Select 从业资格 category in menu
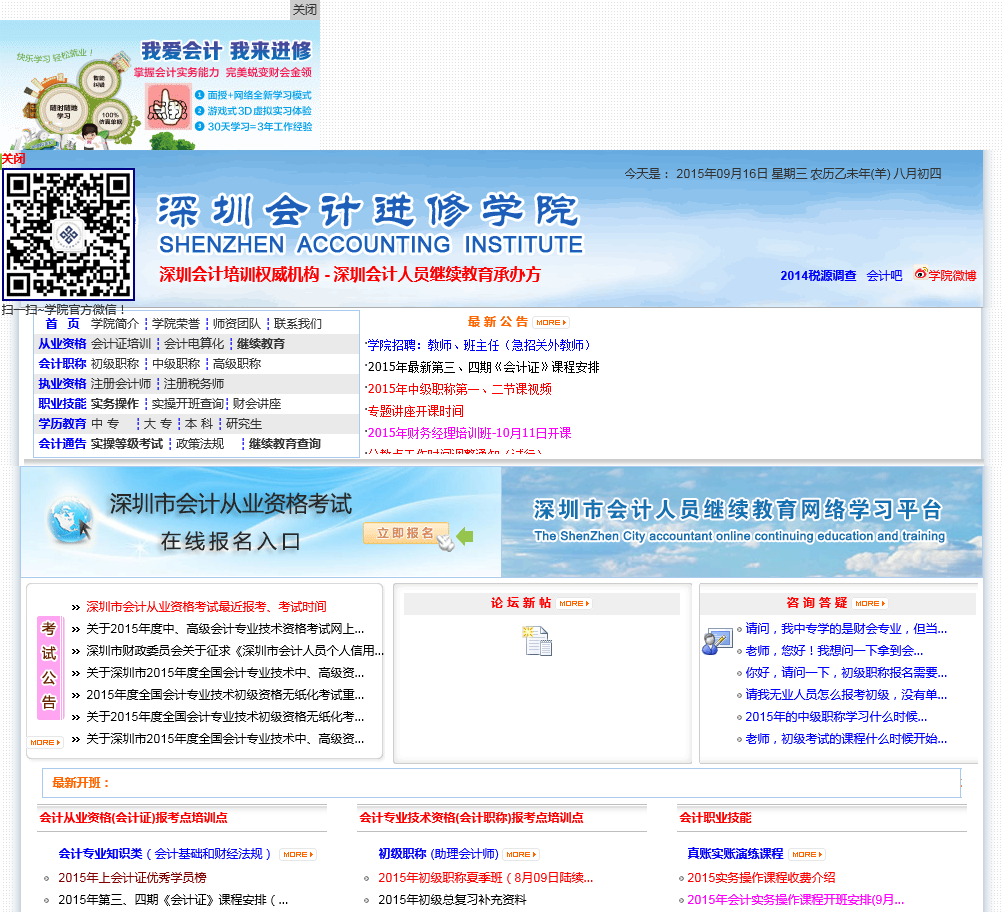The image size is (1003, 912). (62, 344)
